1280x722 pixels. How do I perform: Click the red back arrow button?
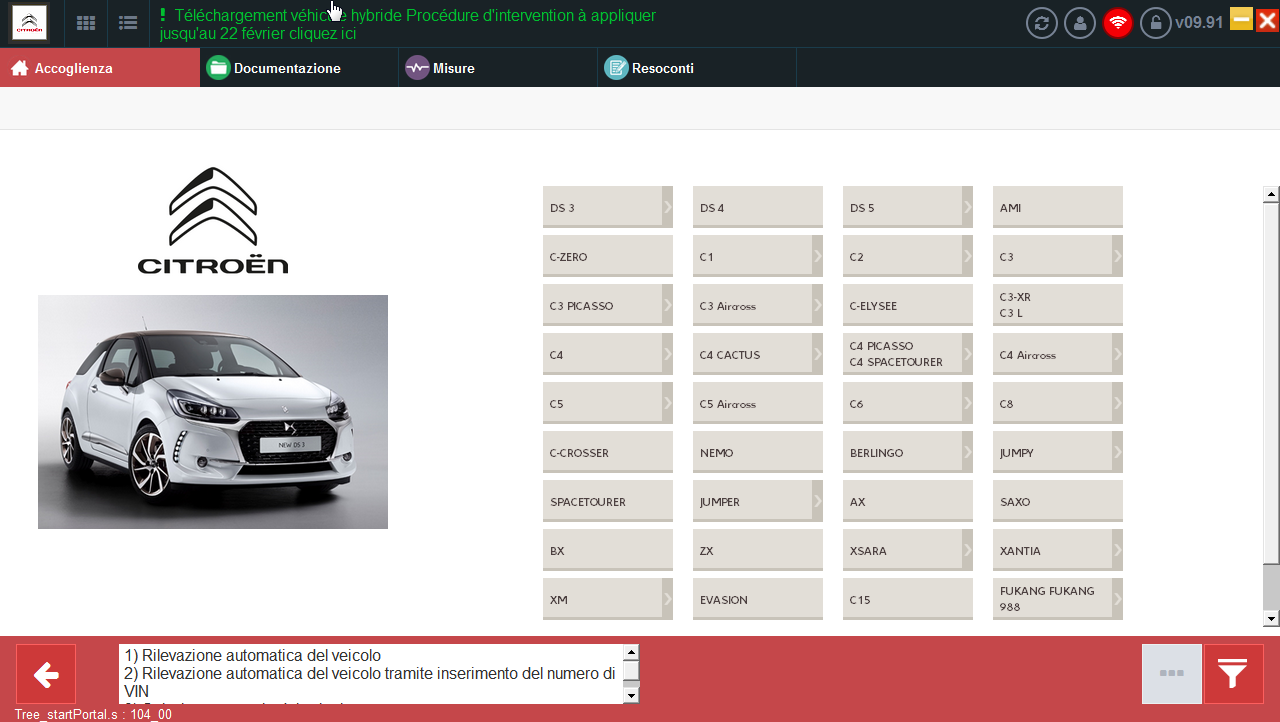pos(46,674)
